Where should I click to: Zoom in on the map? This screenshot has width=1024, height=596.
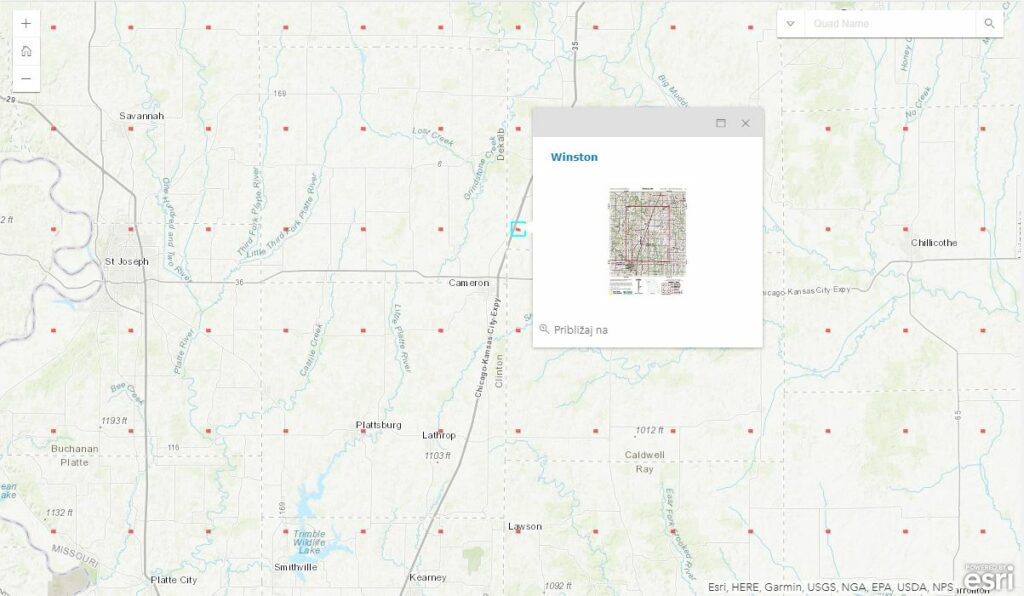26,24
